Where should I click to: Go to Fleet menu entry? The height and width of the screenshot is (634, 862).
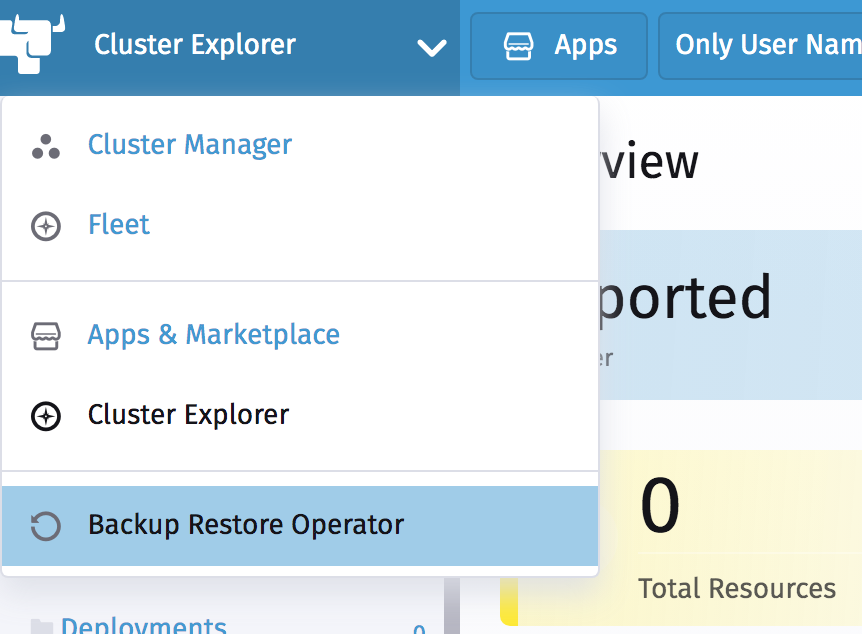[x=300, y=225]
